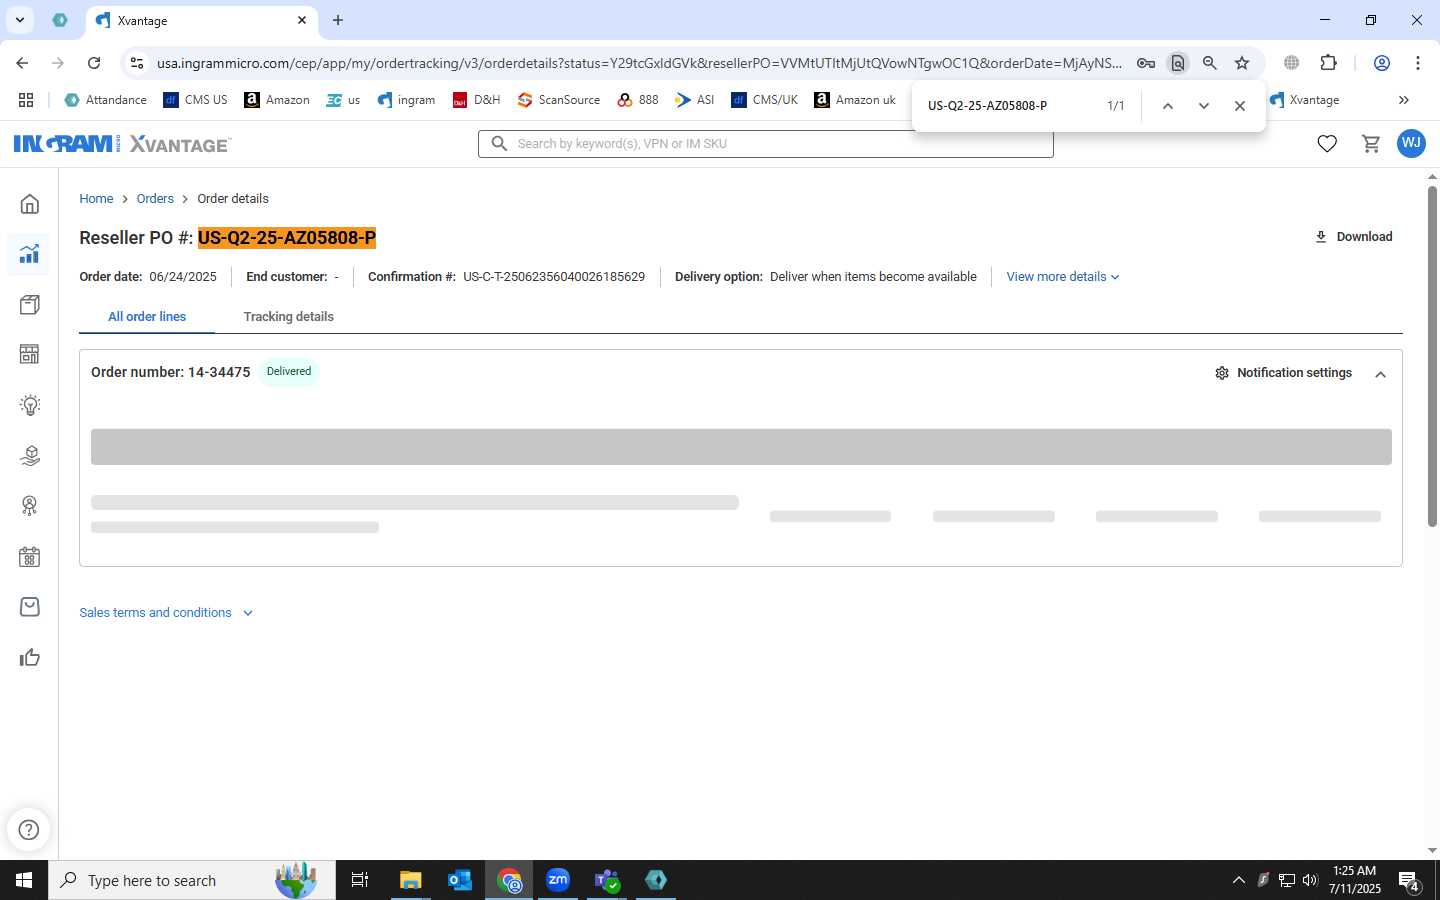1440x900 pixels.
Task: Click the confirmation number US-C-T-25062356040026185629
Action: (x=554, y=277)
